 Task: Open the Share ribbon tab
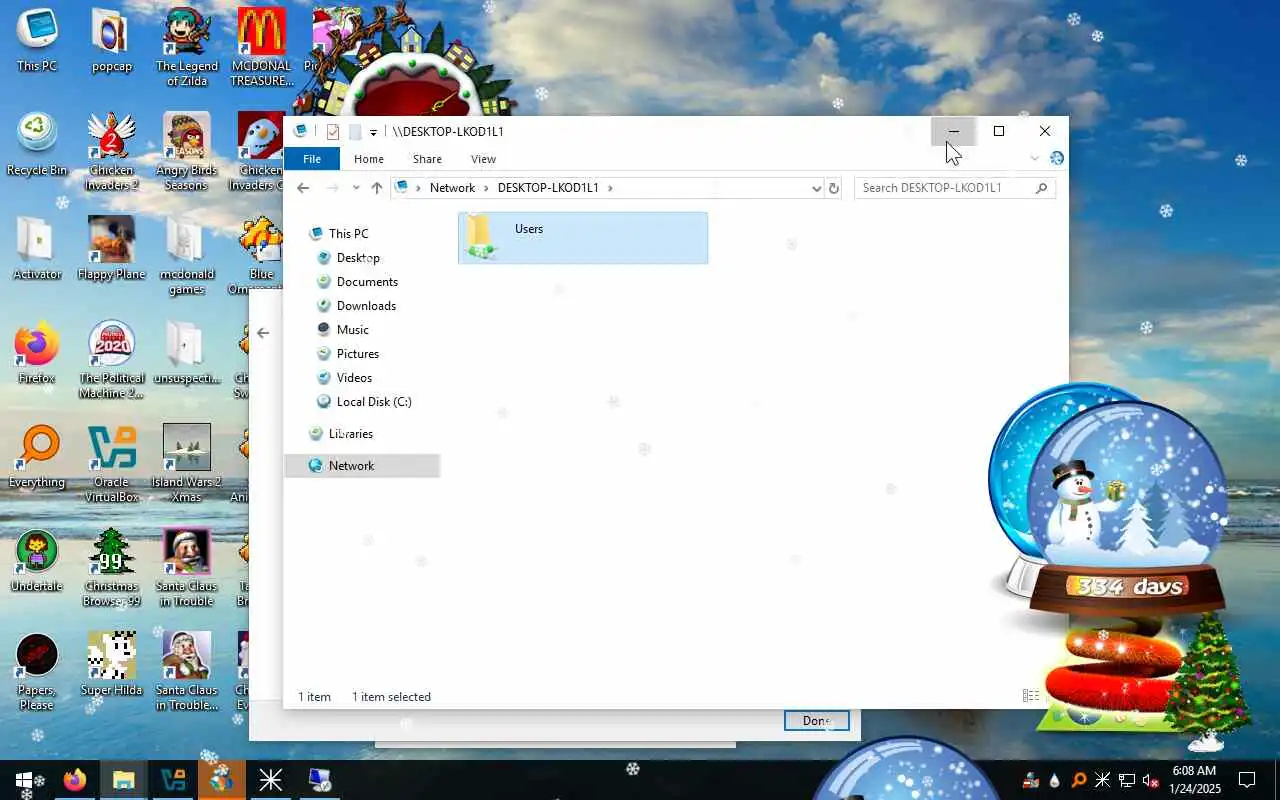pyautogui.click(x=427, y=159)
